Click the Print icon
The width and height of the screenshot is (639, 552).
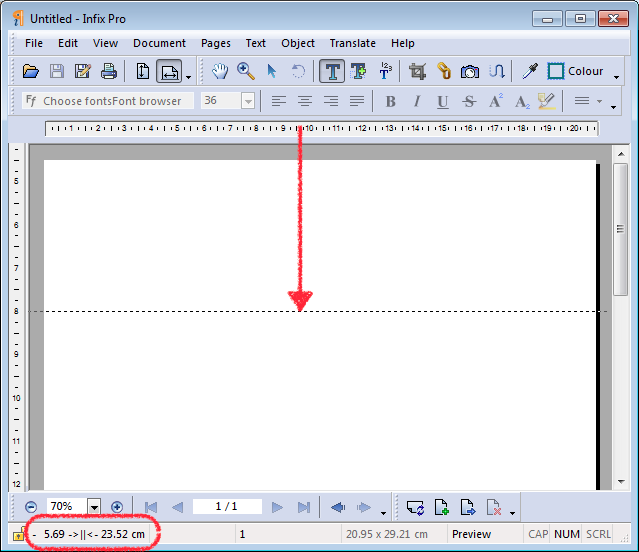pyautogui.click(x=109, y=71)
